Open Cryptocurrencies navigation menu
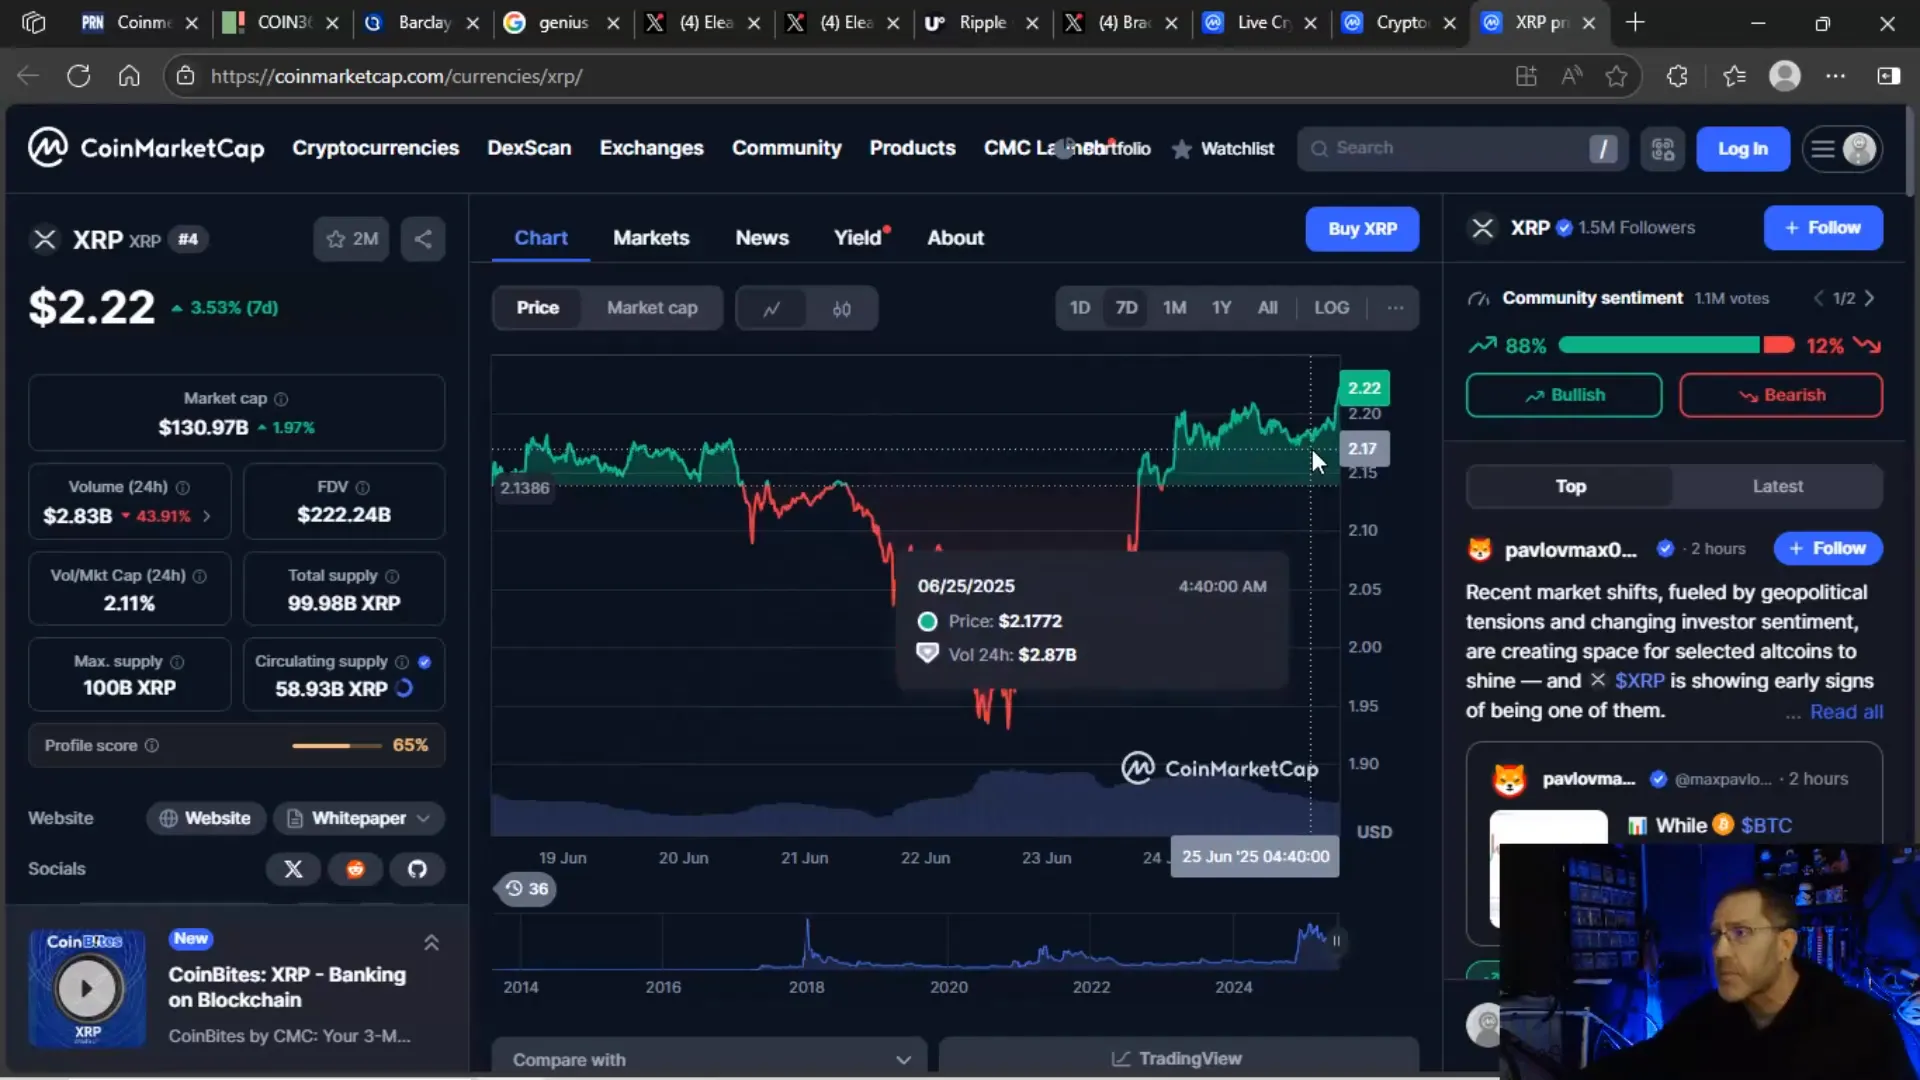 click(x=375, y=148)
